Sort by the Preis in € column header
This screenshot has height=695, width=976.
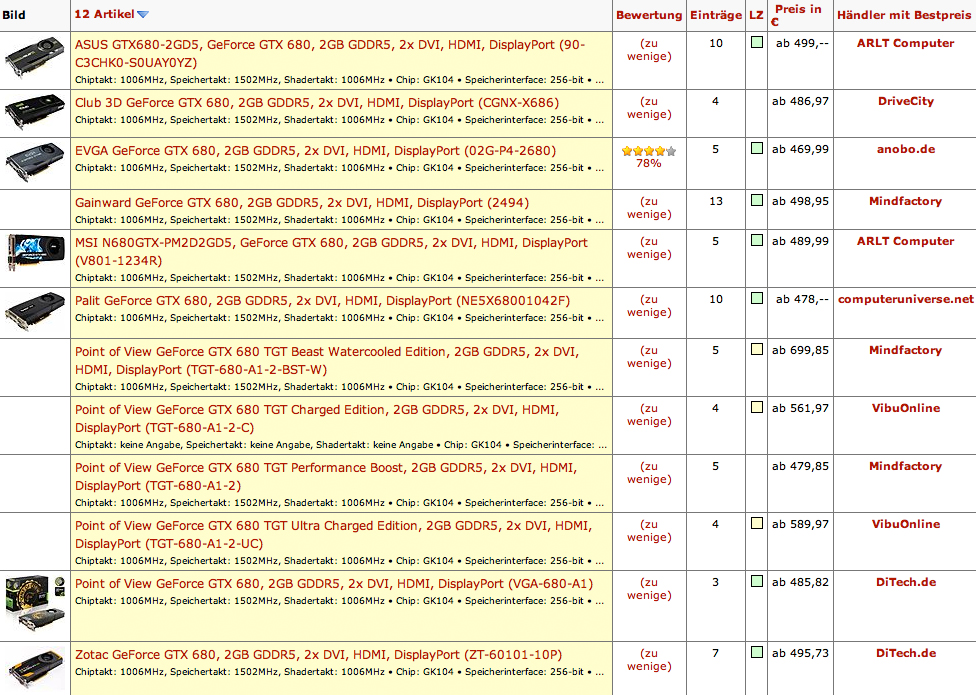point(798,15)
